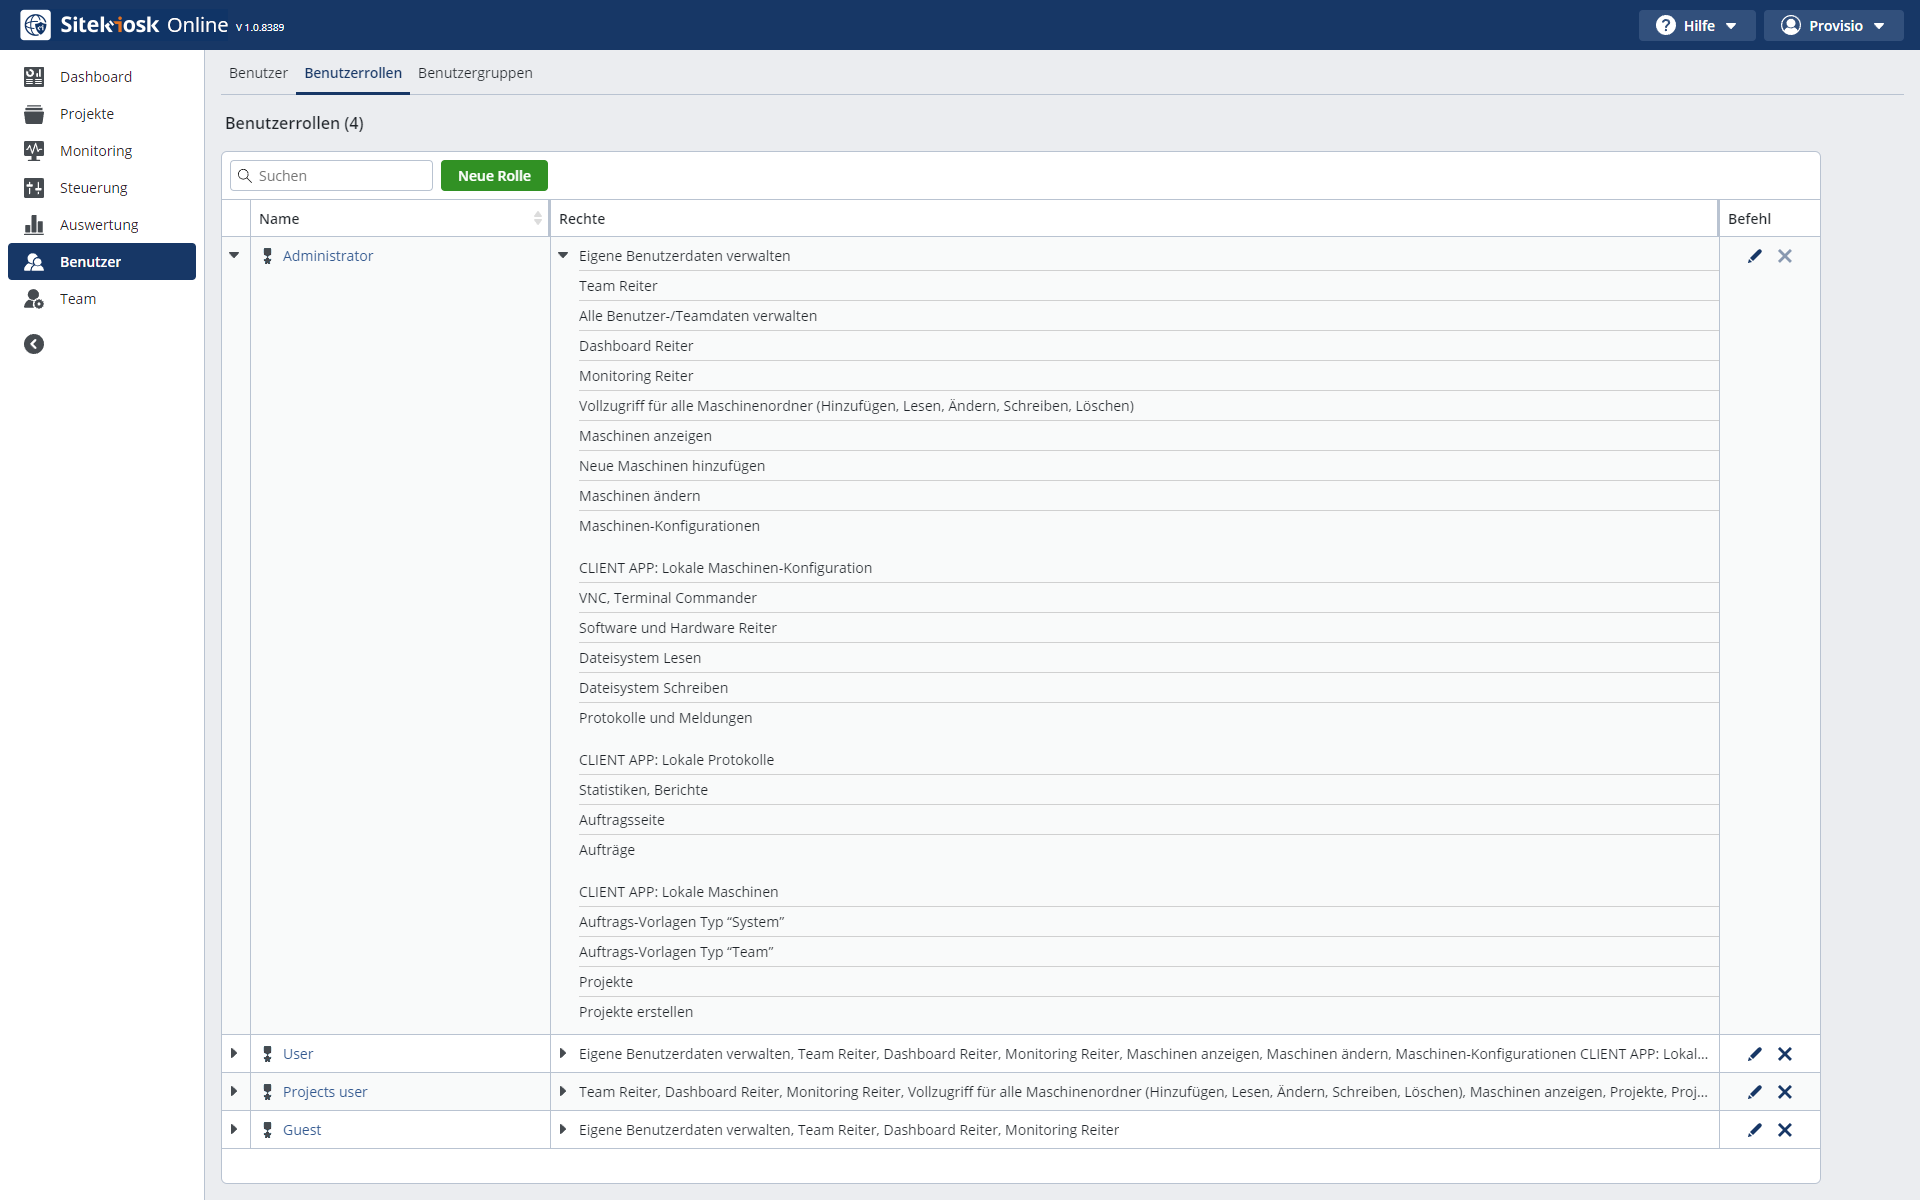Click the Neue Rolle button
The height and width of the screenshot is (1200, 1920).
[494, 176]
